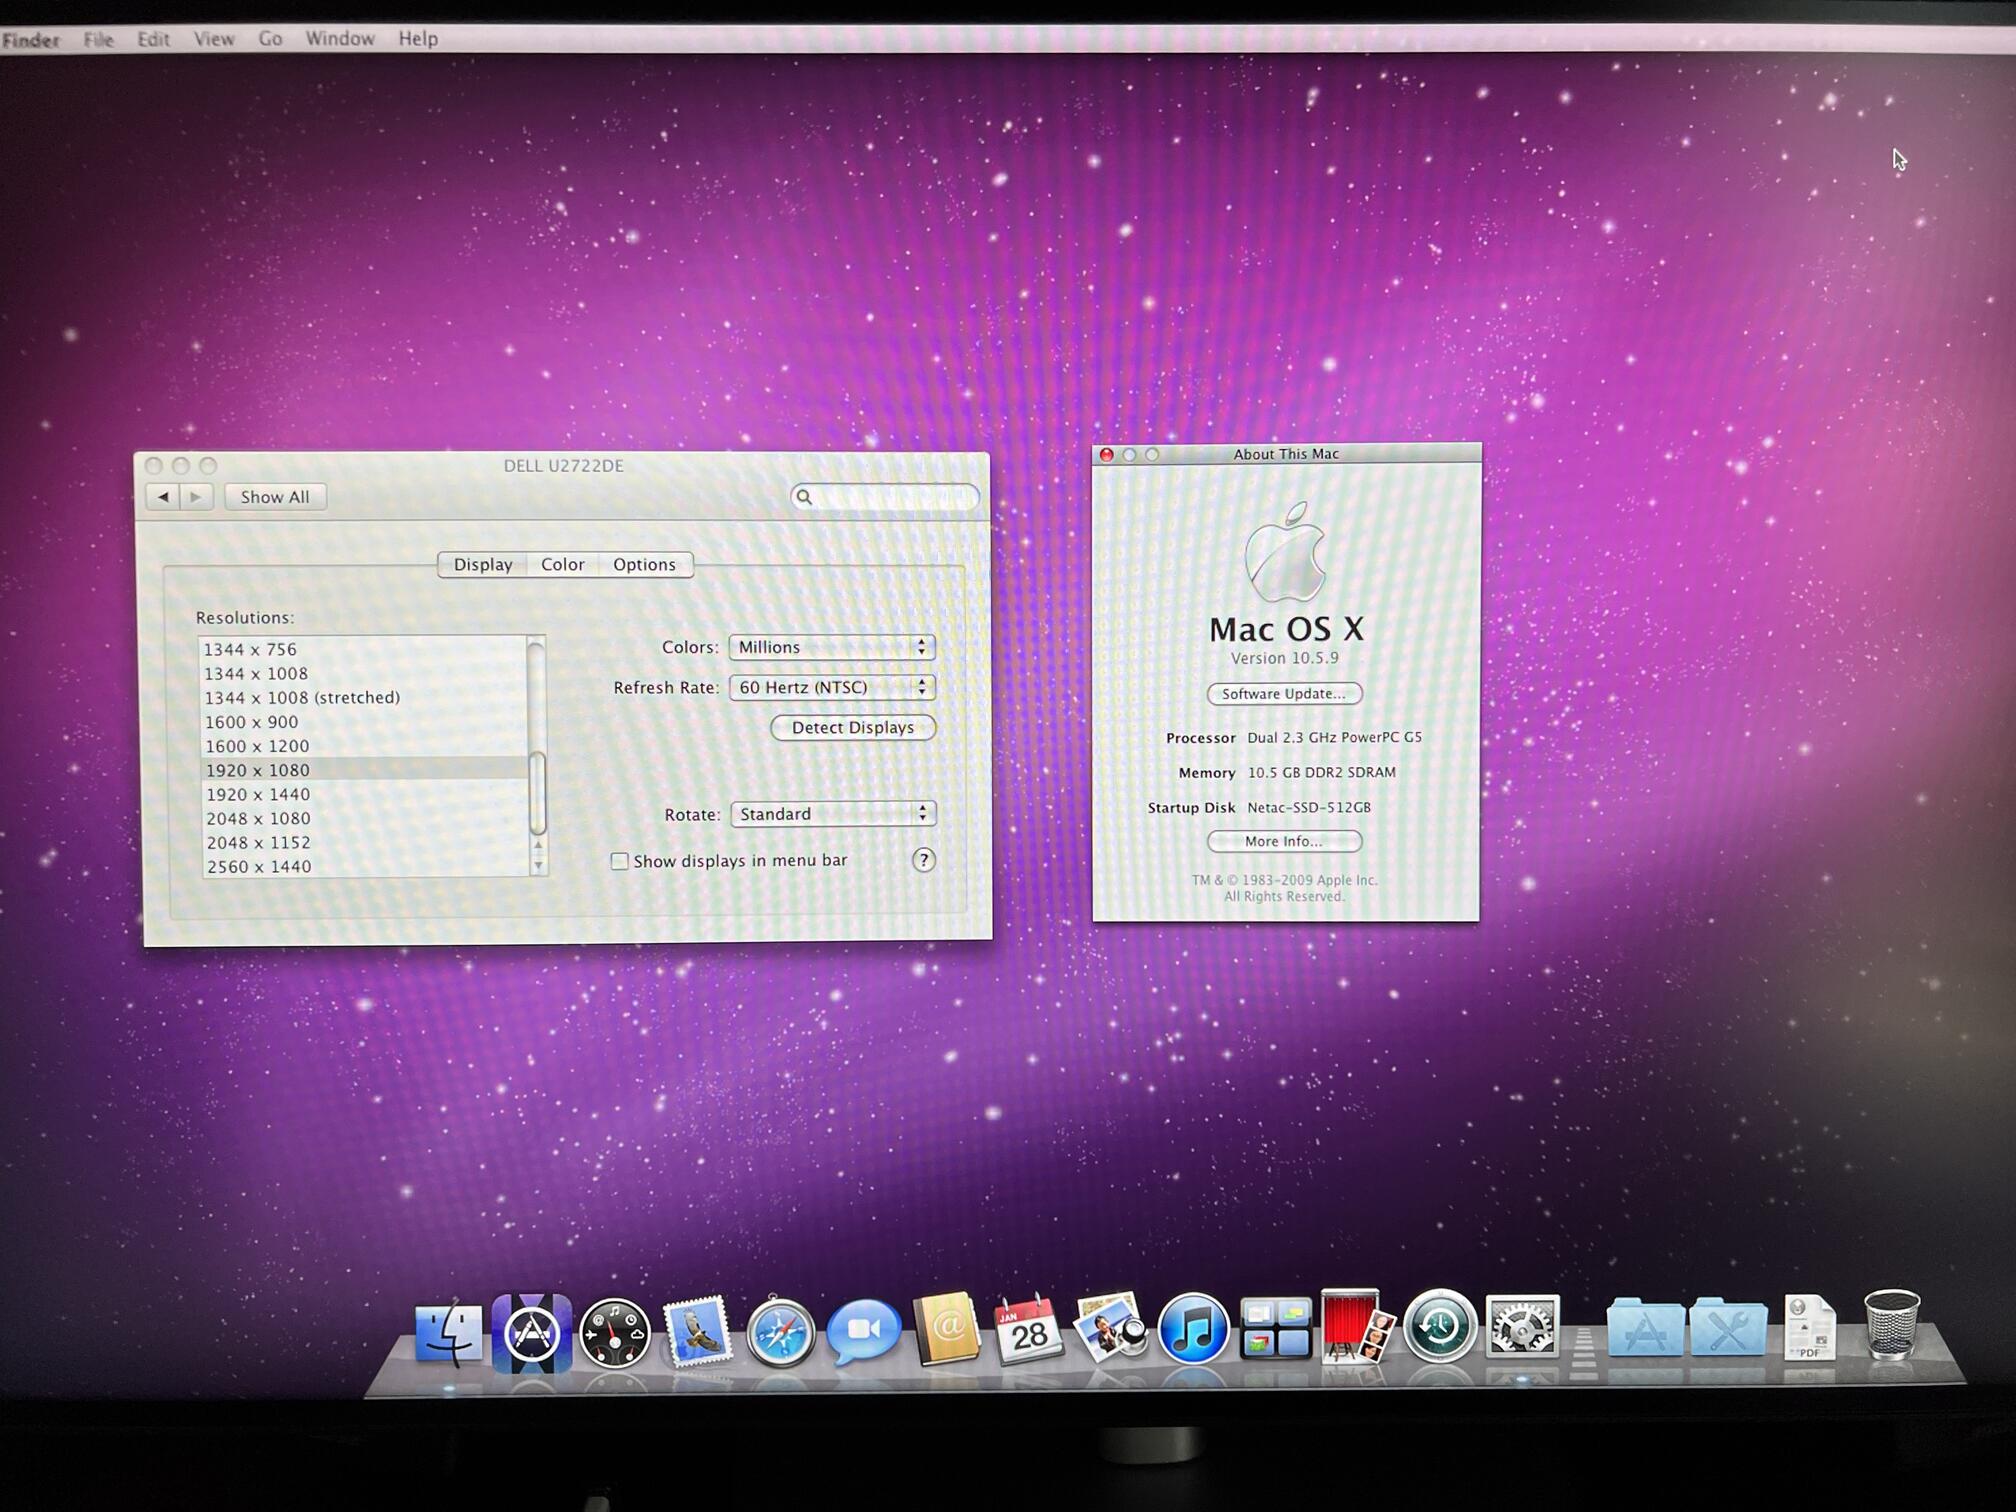Select the 1344 x 756 resolution
Viewport: 2016px width, 1512px height.
click(x=363, y=649)
